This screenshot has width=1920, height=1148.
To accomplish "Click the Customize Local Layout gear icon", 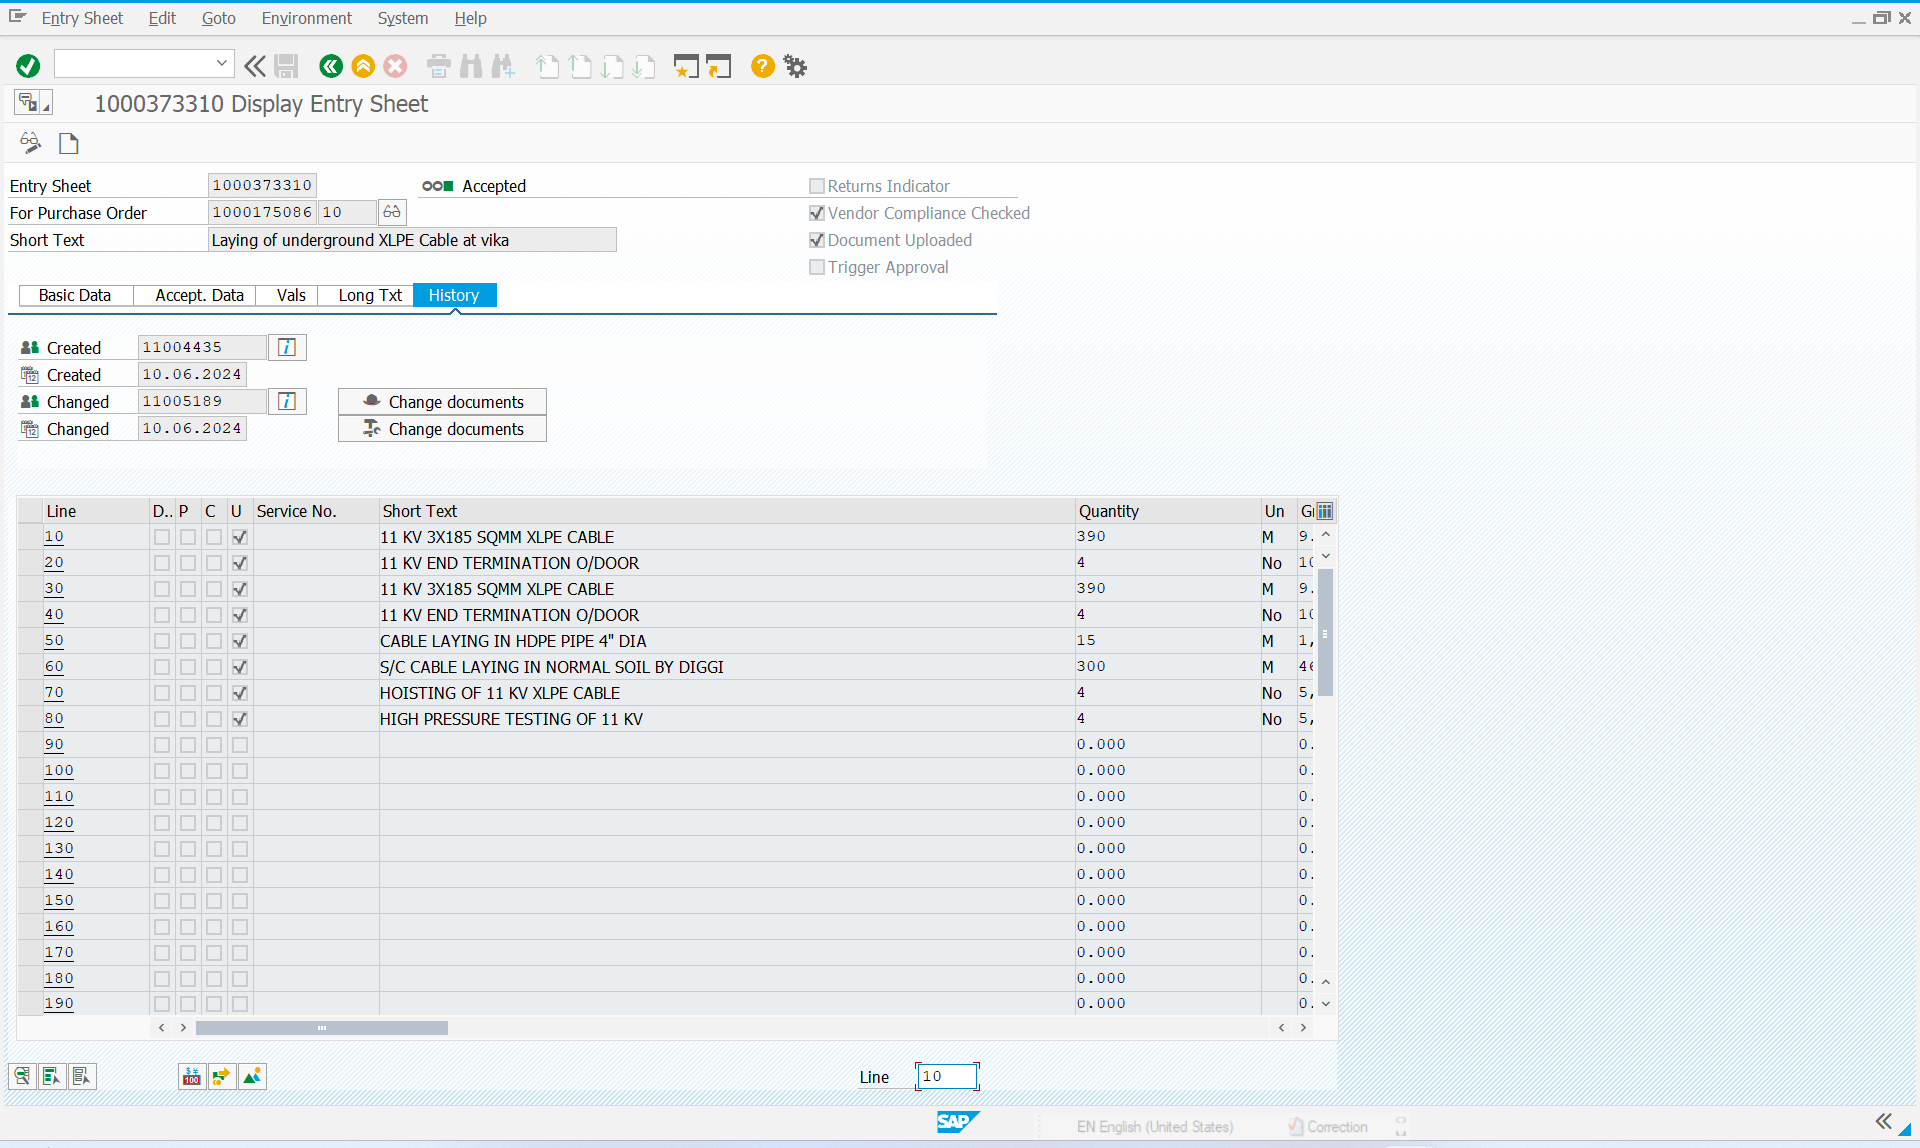I will 795,66.
